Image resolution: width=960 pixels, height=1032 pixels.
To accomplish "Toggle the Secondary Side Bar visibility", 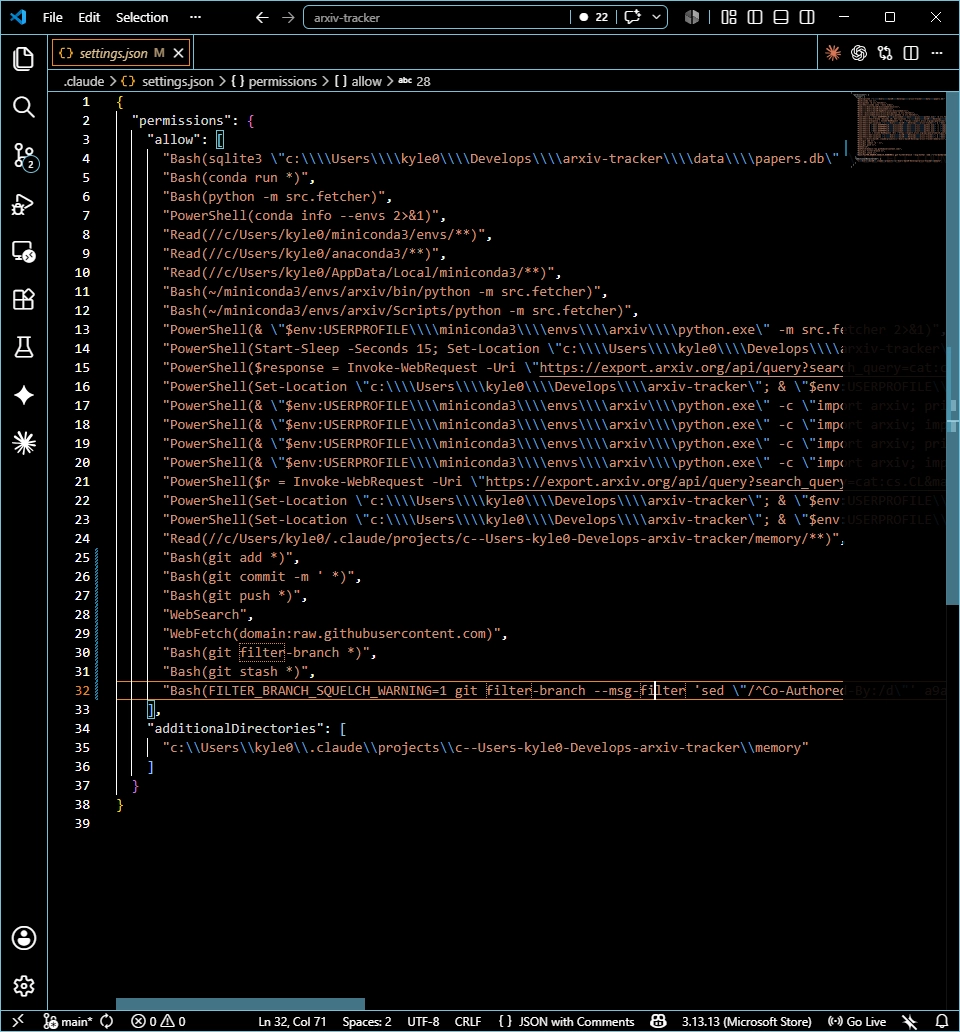I will [807, 17].
